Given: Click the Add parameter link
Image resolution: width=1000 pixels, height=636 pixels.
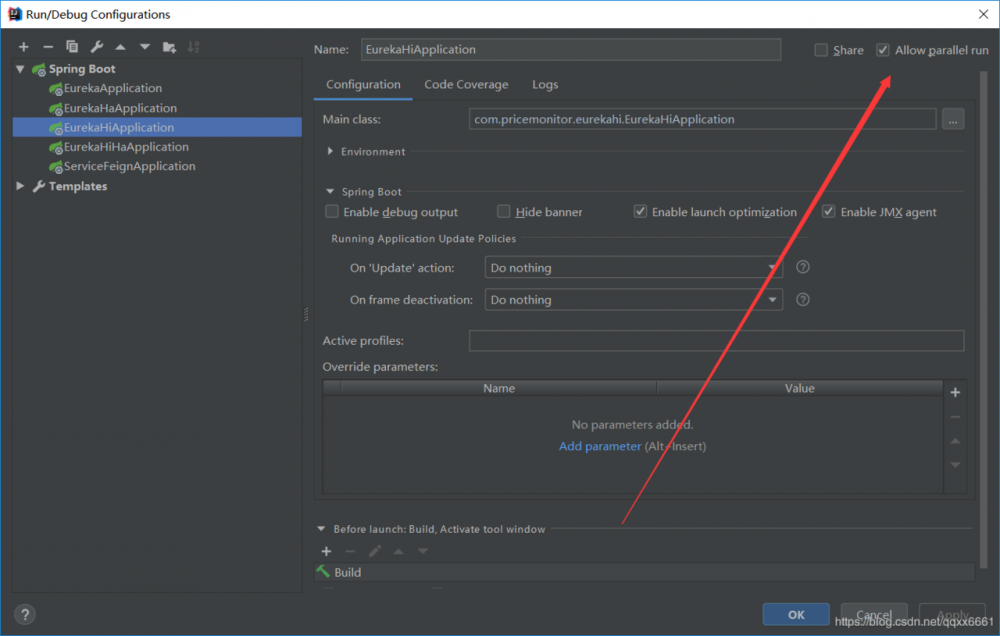Looking at the screenshot, I should pyautogui.click(x=600, y=446).
